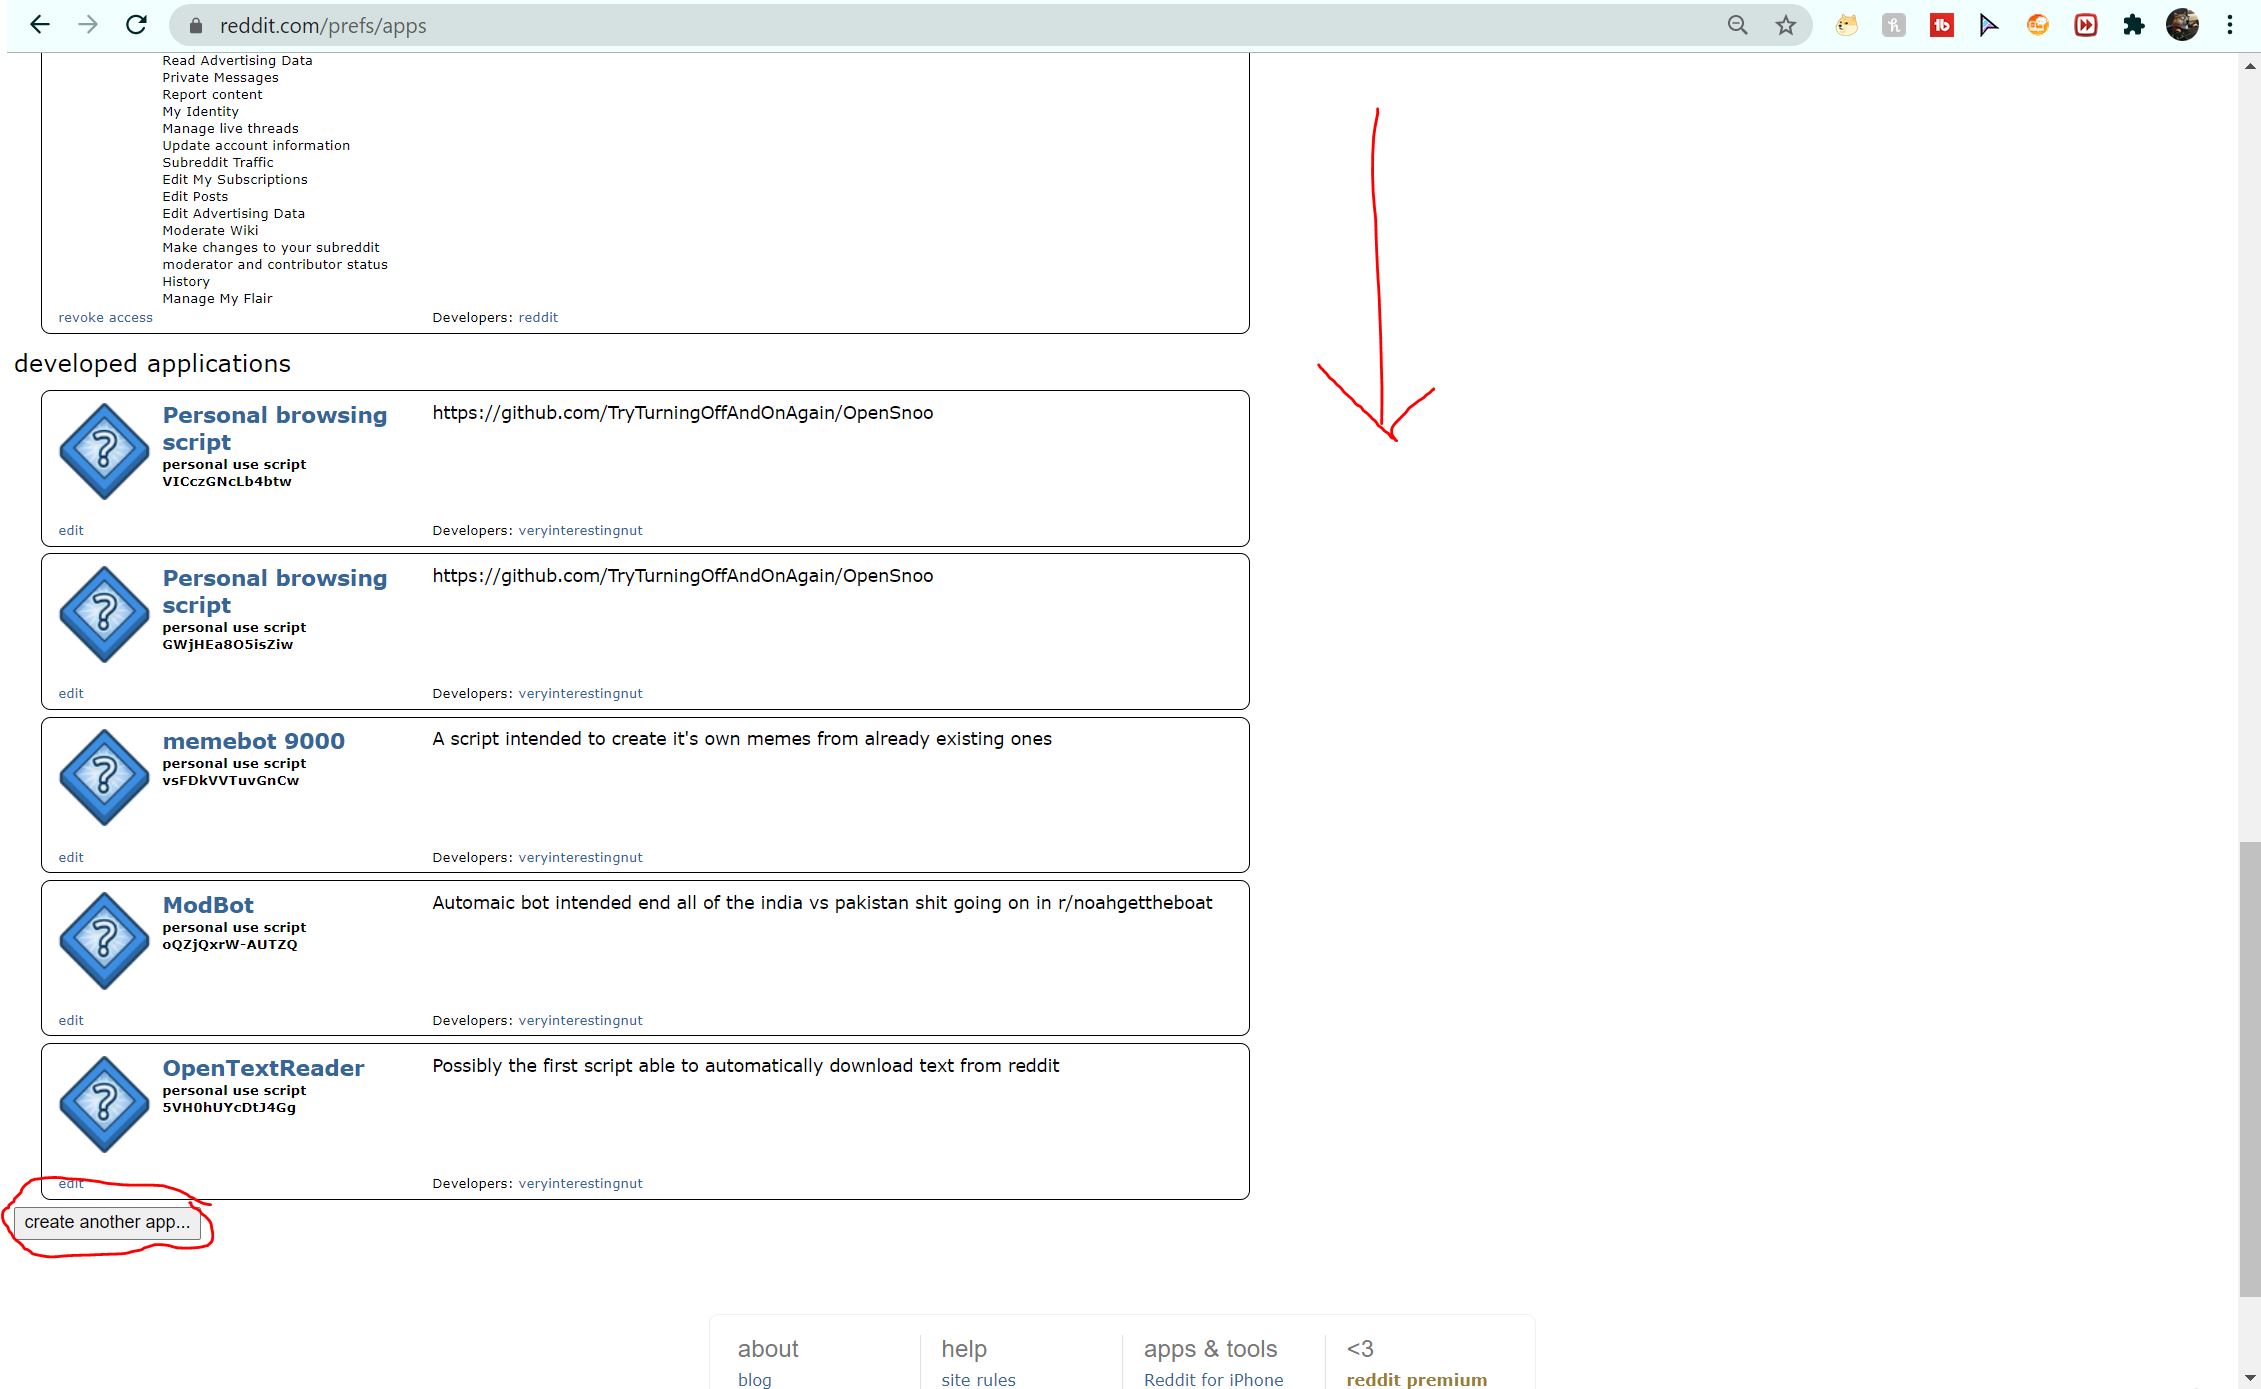Image resolution: width=2261 pixels, height=1389 pixels.
Task: Go back to the previous page
Action: [40, 25]
